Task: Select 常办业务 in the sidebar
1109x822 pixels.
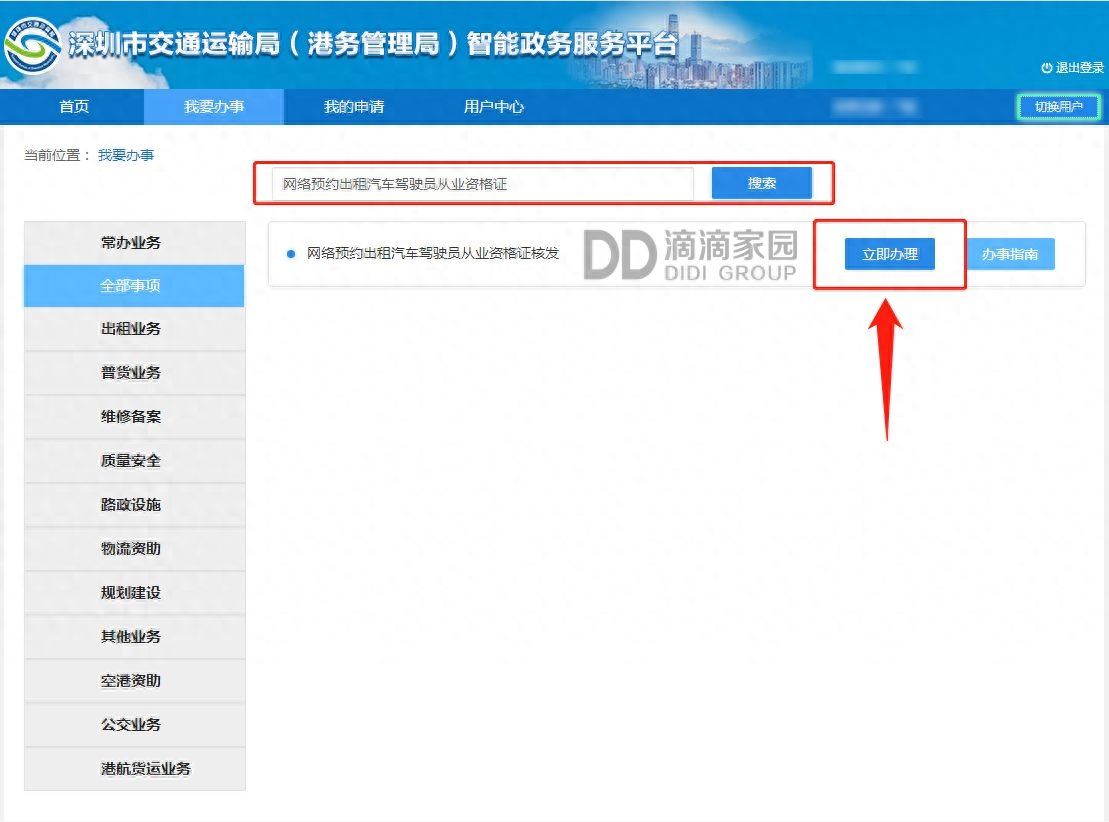Action: click(x=134, y=243)
